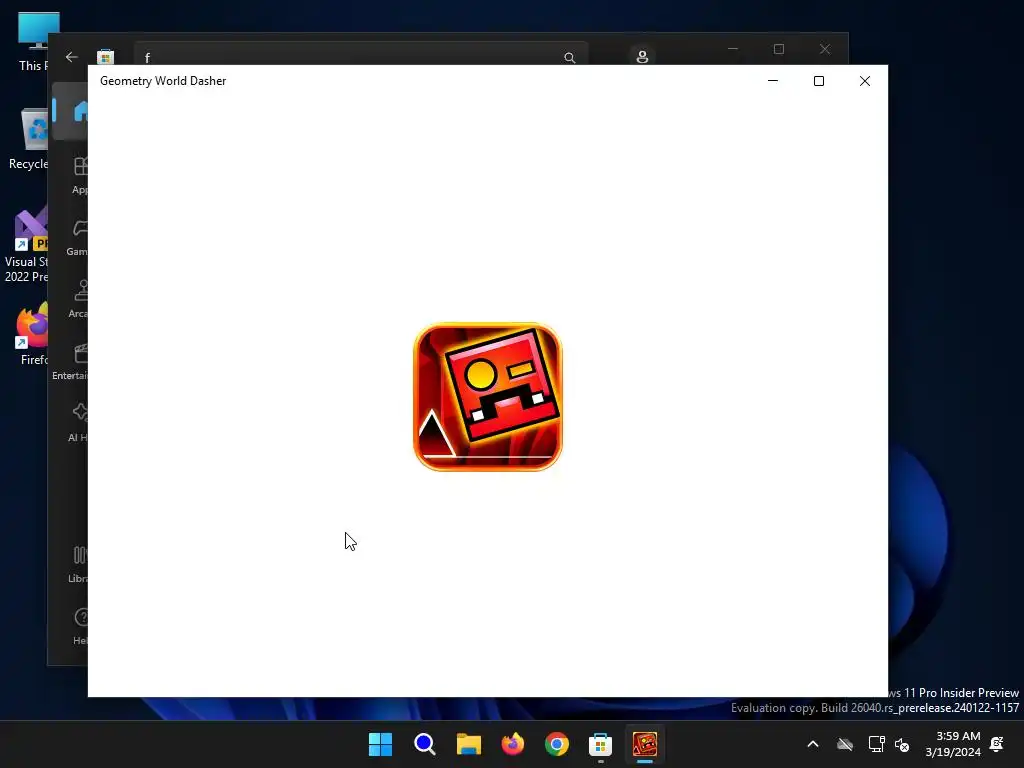This screenshot has height=768, width=1024.
Task: Launch Firefox from taskbar
Action: click(513, 744)
